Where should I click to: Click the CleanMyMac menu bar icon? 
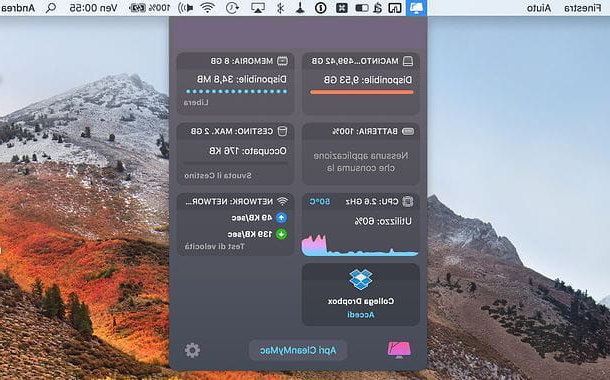click(416, 8)
